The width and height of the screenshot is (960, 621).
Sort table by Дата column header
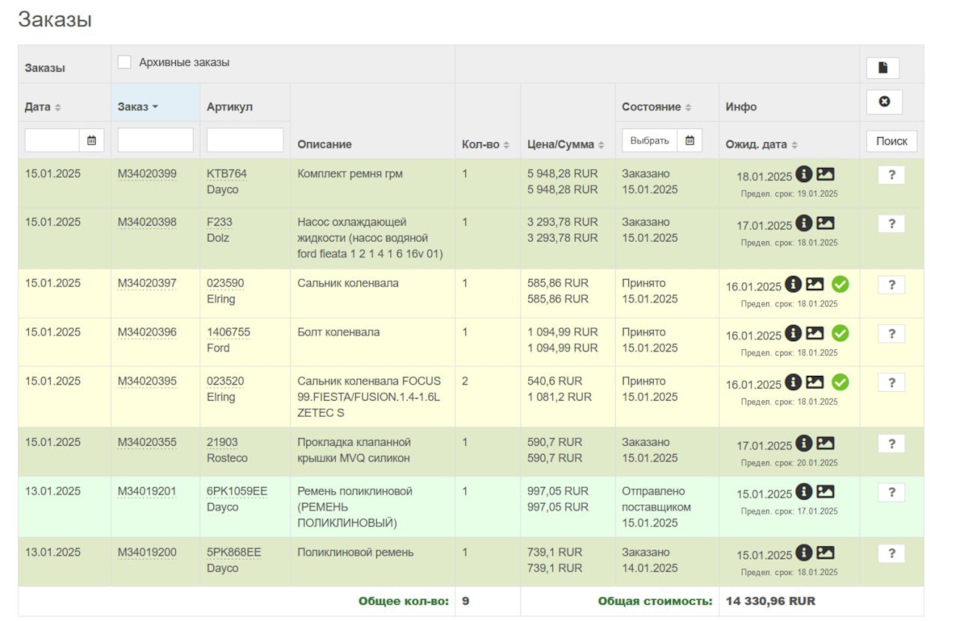[x=43, y=107]
